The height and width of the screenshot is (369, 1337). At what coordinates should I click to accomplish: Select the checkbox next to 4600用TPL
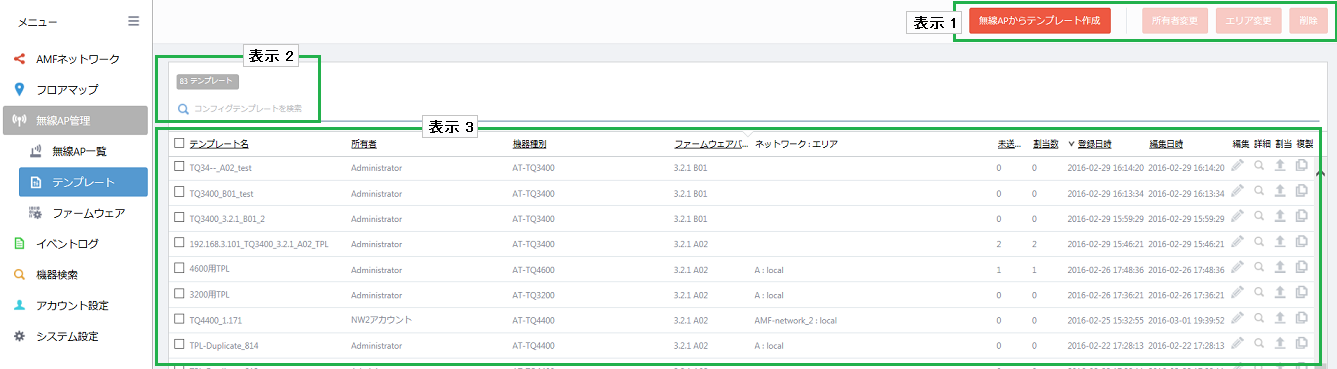[179, 268]
